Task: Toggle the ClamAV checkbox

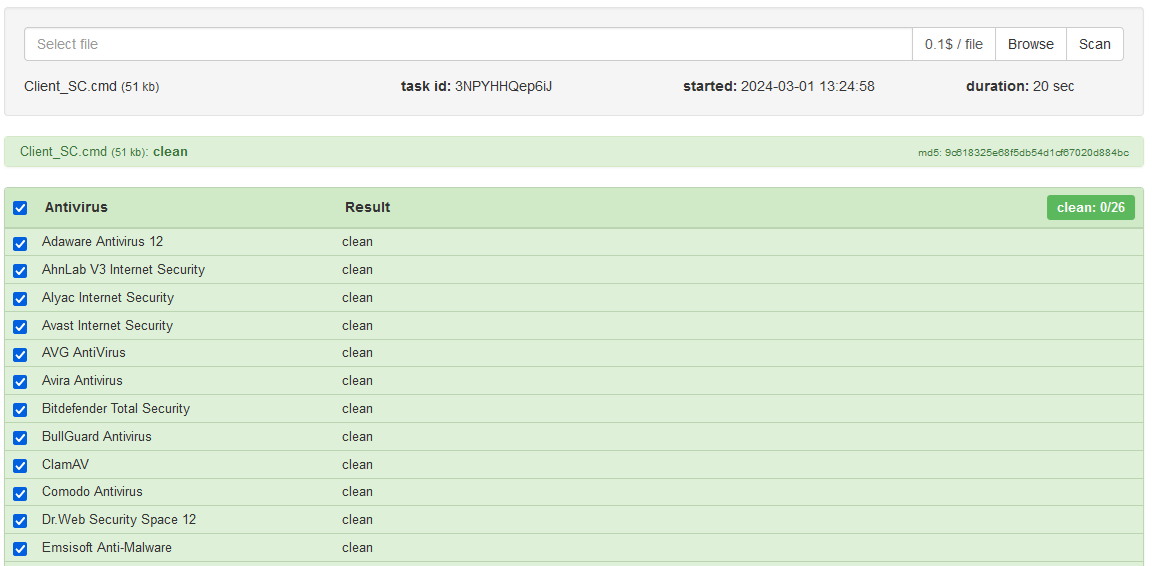Action: (x=20, y=466)
